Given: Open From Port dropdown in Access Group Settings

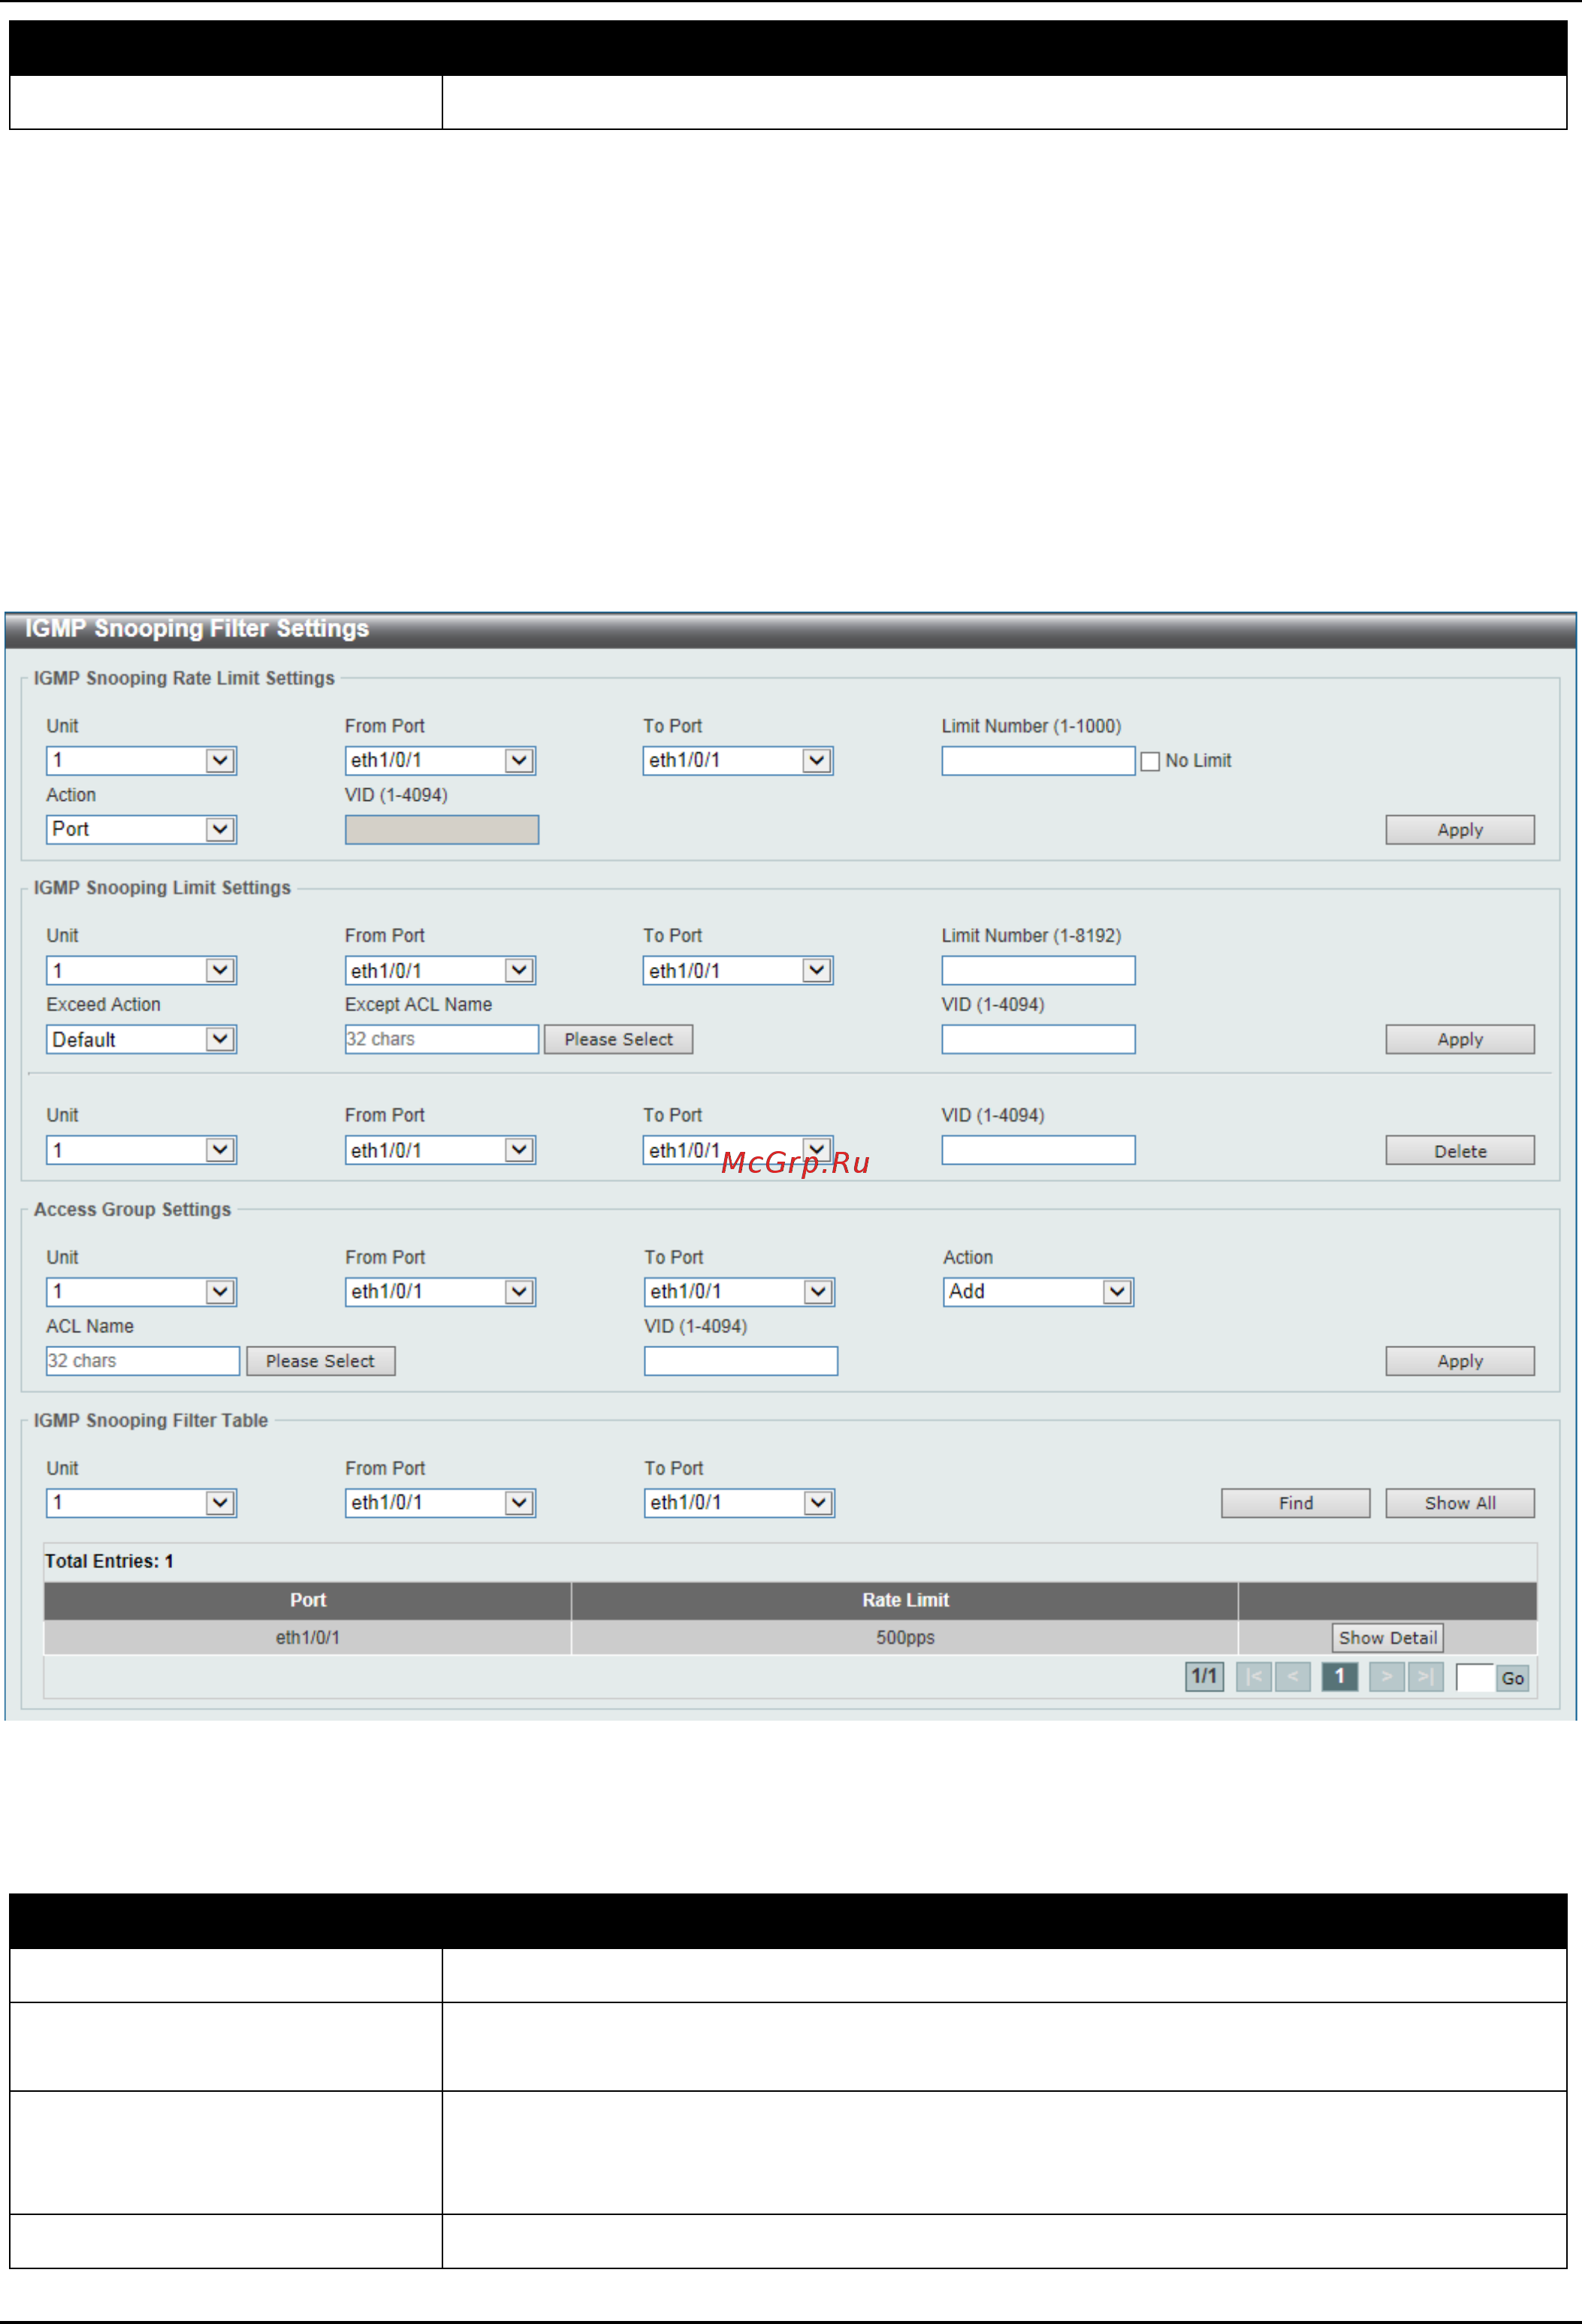Looking at the screenshot, I should pyautogui.click(x=440, y=1292).
